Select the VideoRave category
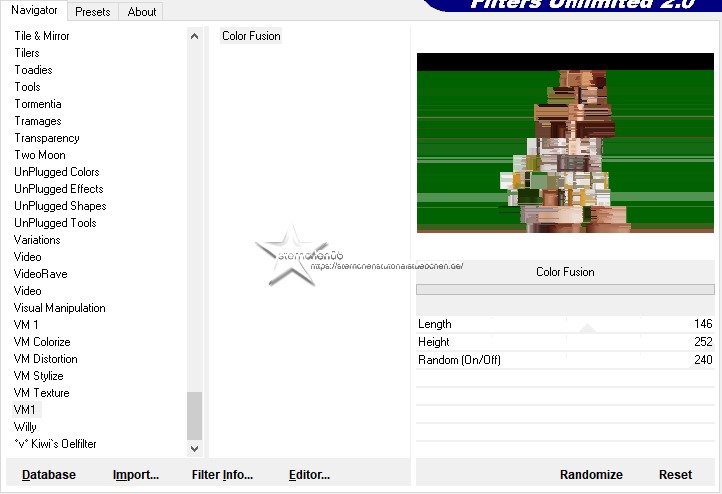The height and width of the screenshot is (494, 722). pyautogui.click(x=41, y=274)
